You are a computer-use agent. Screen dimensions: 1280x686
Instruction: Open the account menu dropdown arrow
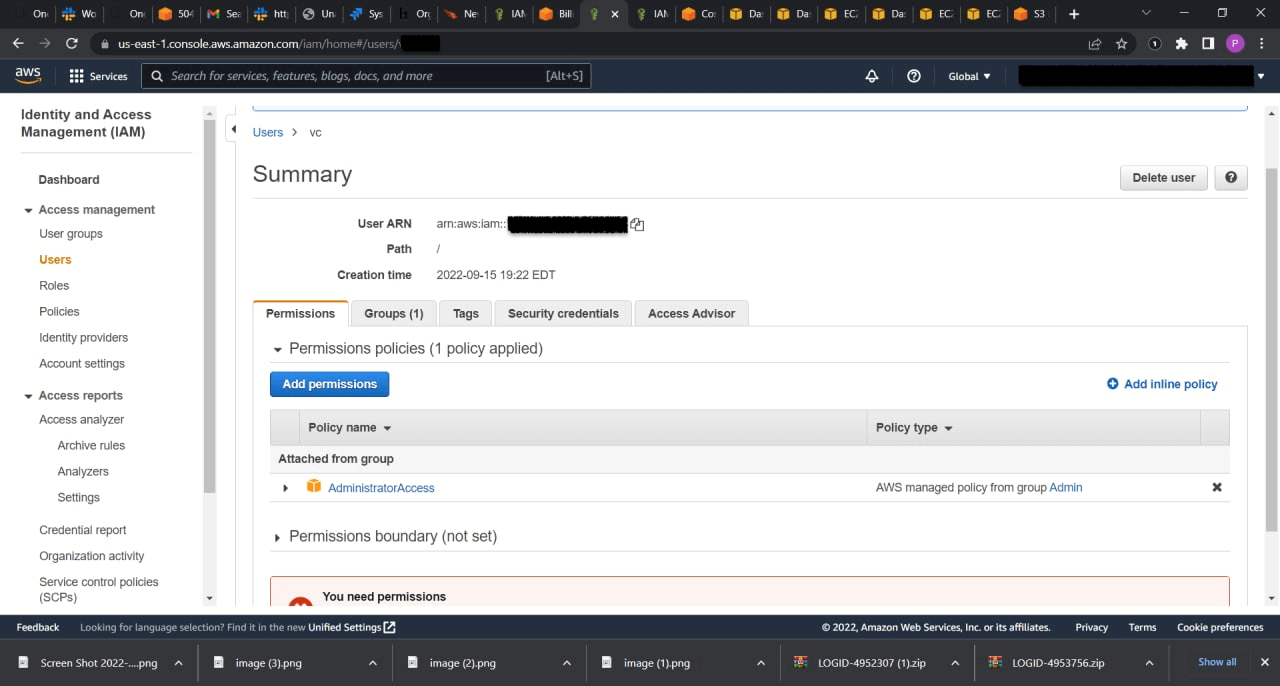pyautogui.click(x=1261, y=76)
